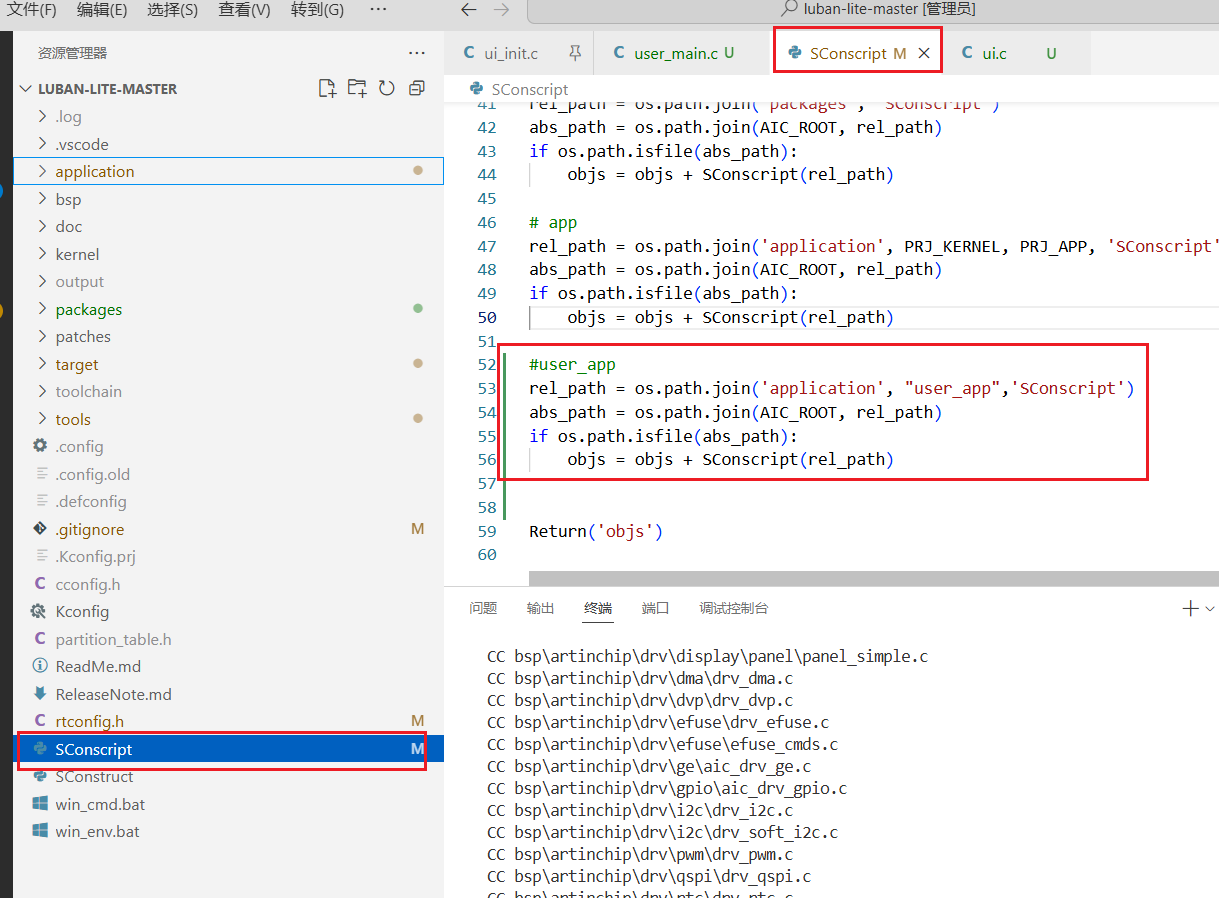Open rtconfig.h from the explorer

228,721
